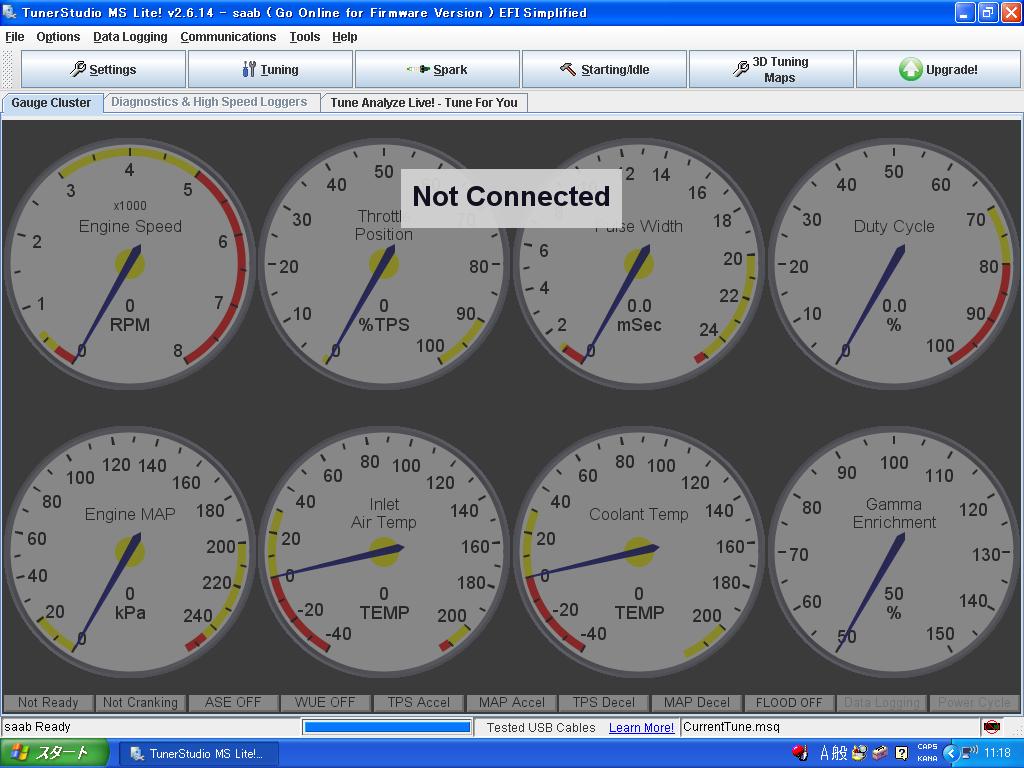1024x768 pixels.
Task: Expand the Communications menu
Action: pos(228,37)
